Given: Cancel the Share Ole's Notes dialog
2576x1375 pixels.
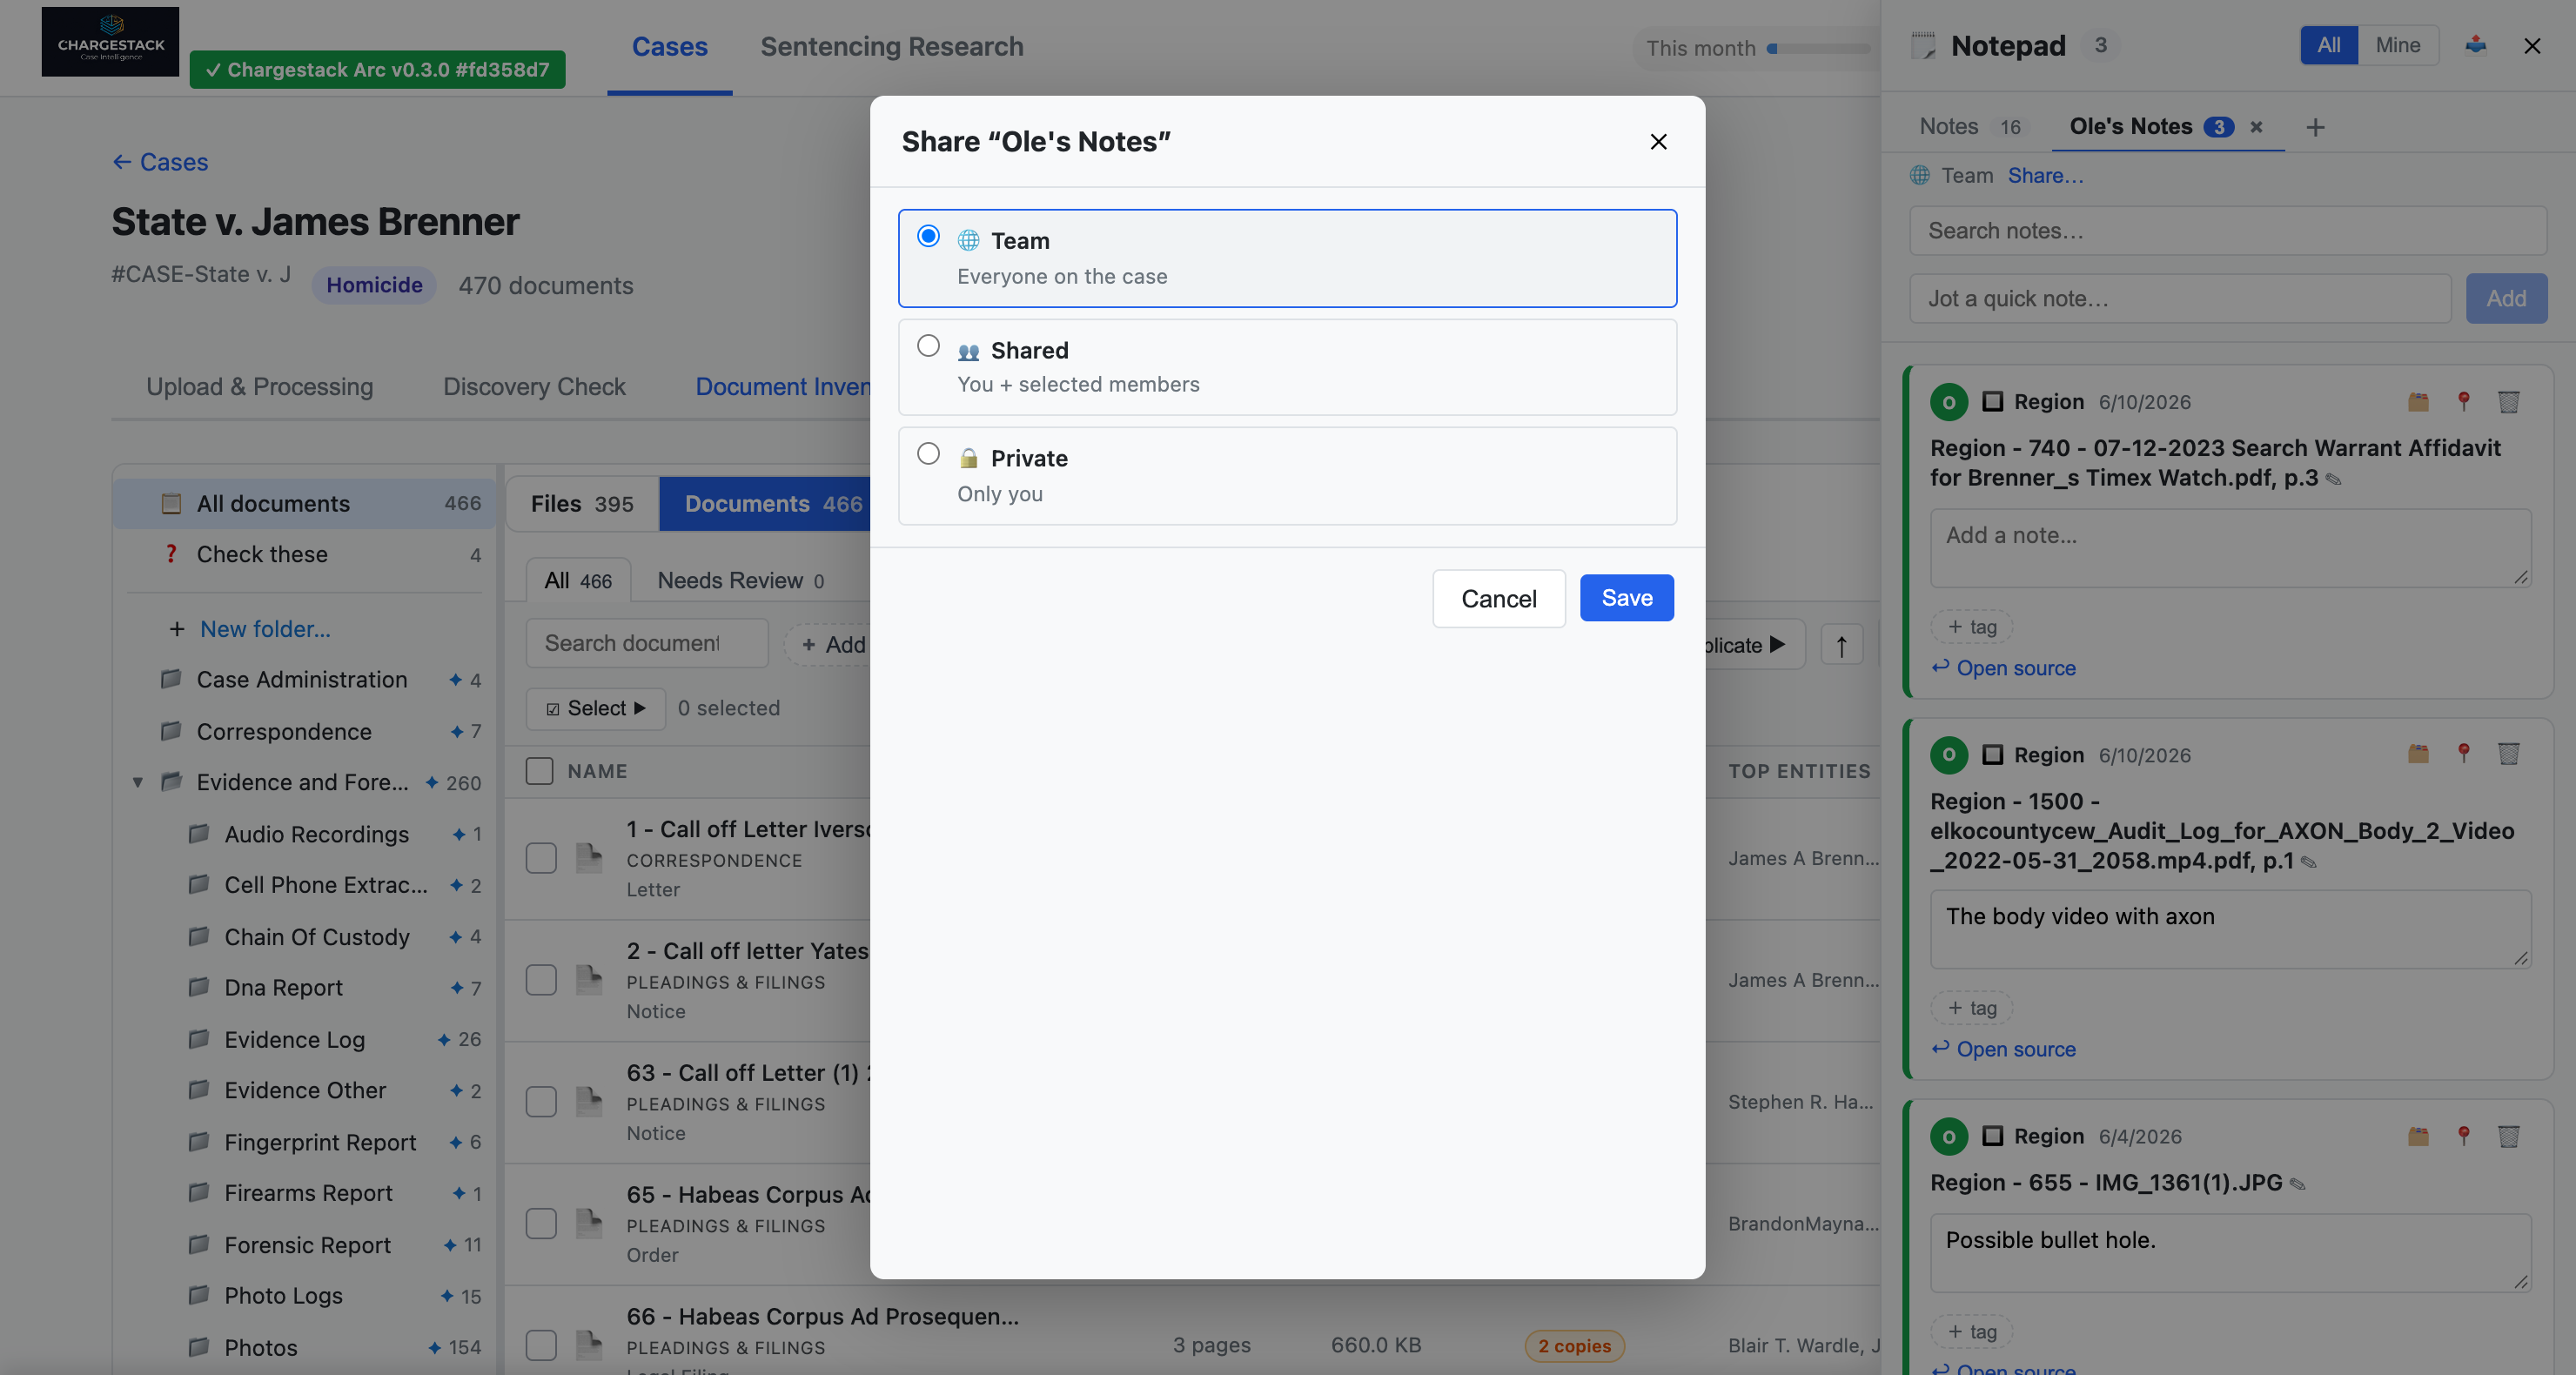Looking at the screenshot, I should (x=1498, y=598).
